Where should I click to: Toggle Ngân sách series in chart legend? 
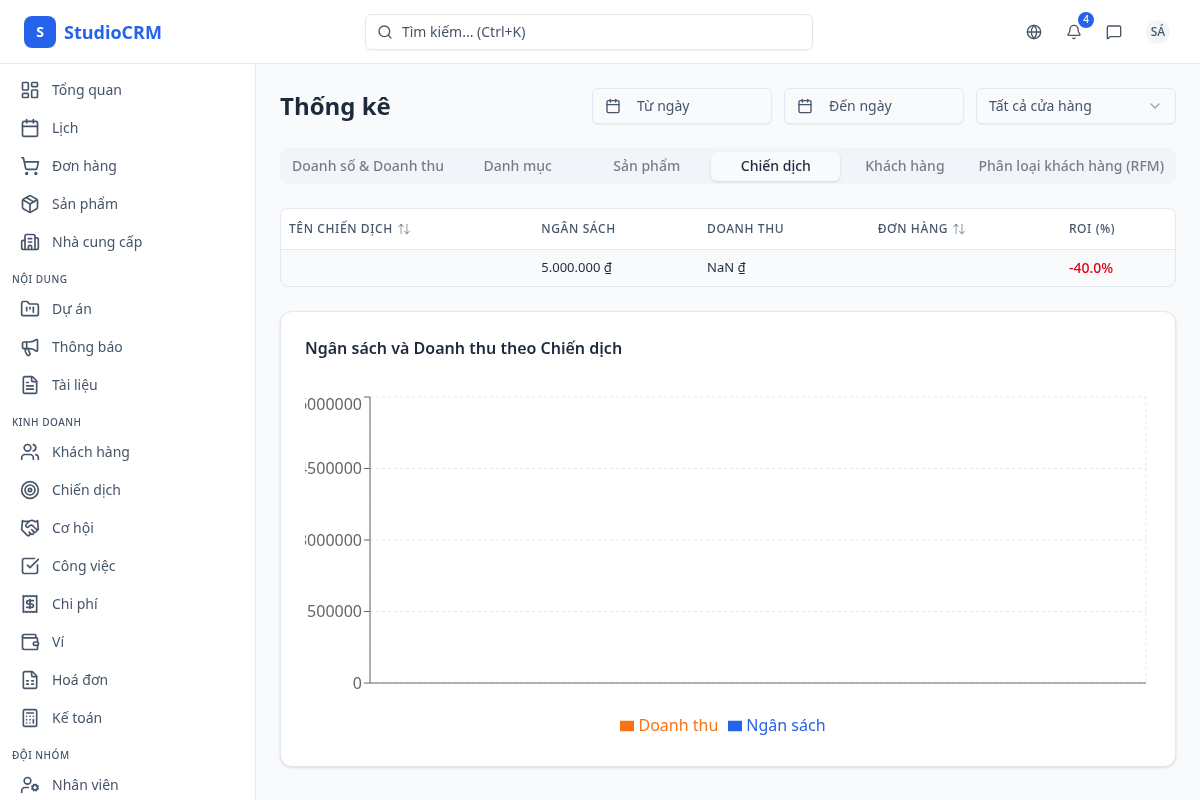click(x=777, y=726)
